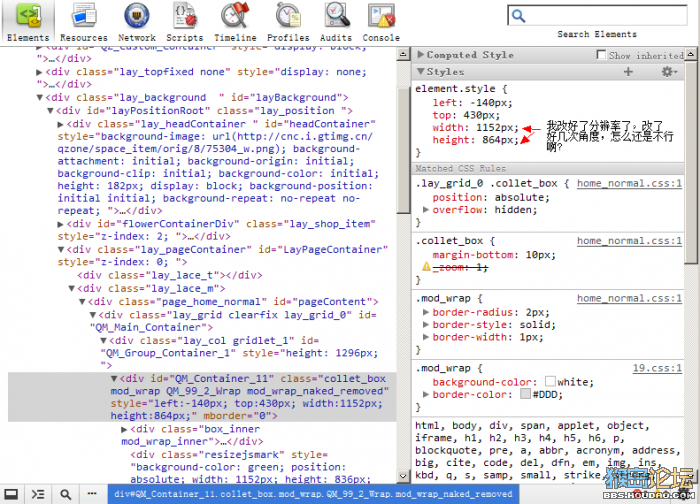Screen dimensions: 700x504
Task: Open the Timeline panel
Action: click(x=235, y=22)
